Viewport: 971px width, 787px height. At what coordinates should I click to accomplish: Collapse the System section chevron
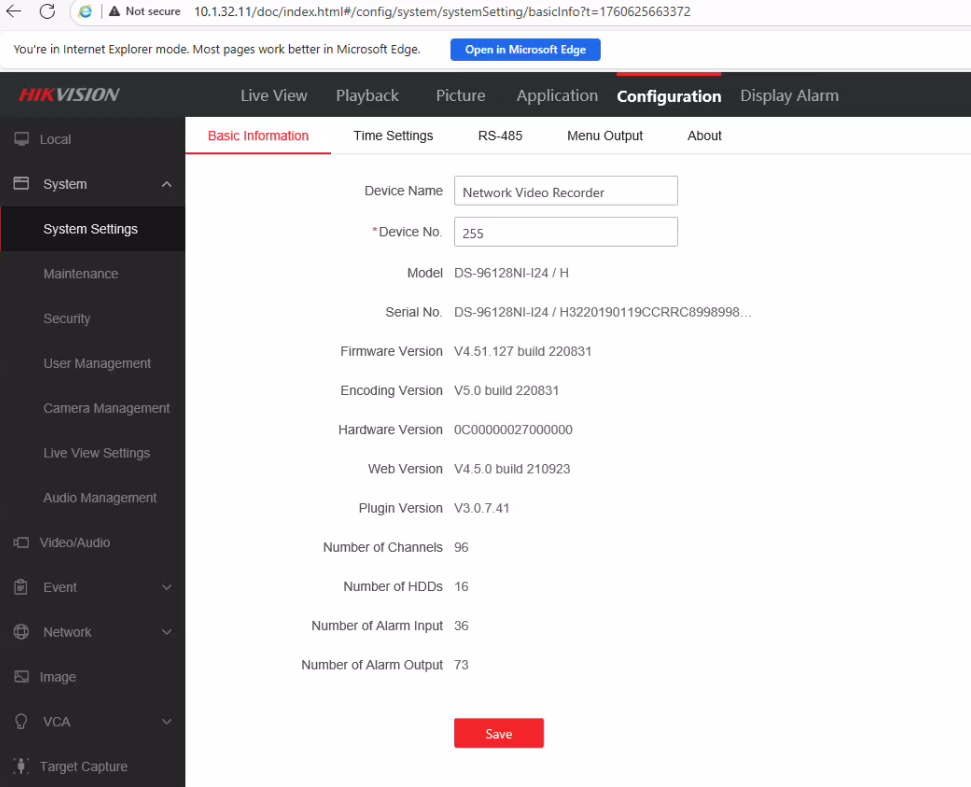coord(167,184)
